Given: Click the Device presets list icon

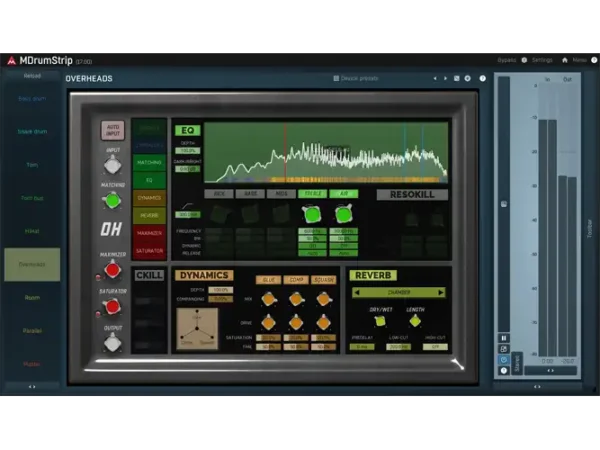Looking at the screenshot, I should tap(336, 78).
